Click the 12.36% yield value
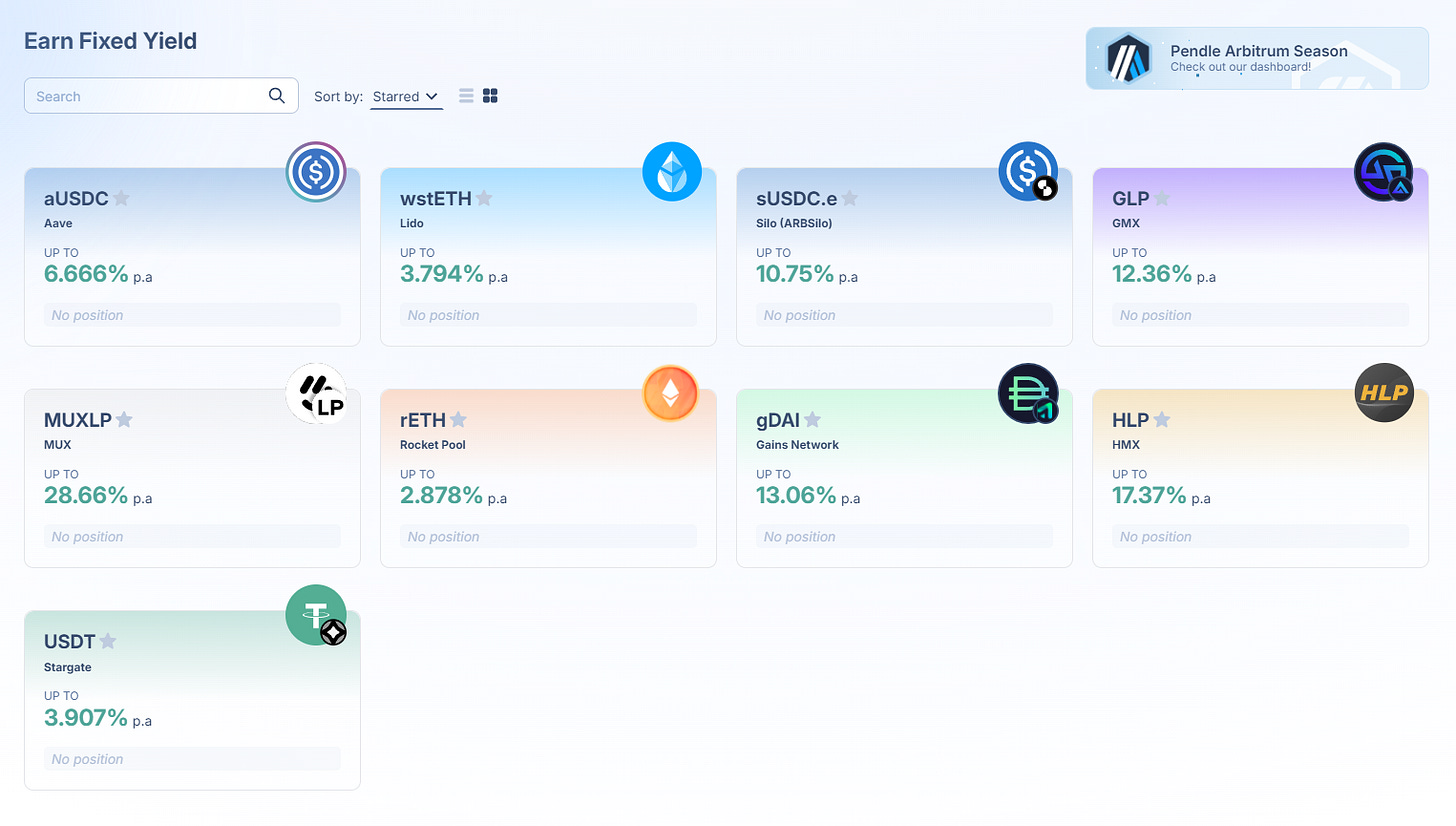The width and height of the screenshot is (1456, 826). point(1152,274)
